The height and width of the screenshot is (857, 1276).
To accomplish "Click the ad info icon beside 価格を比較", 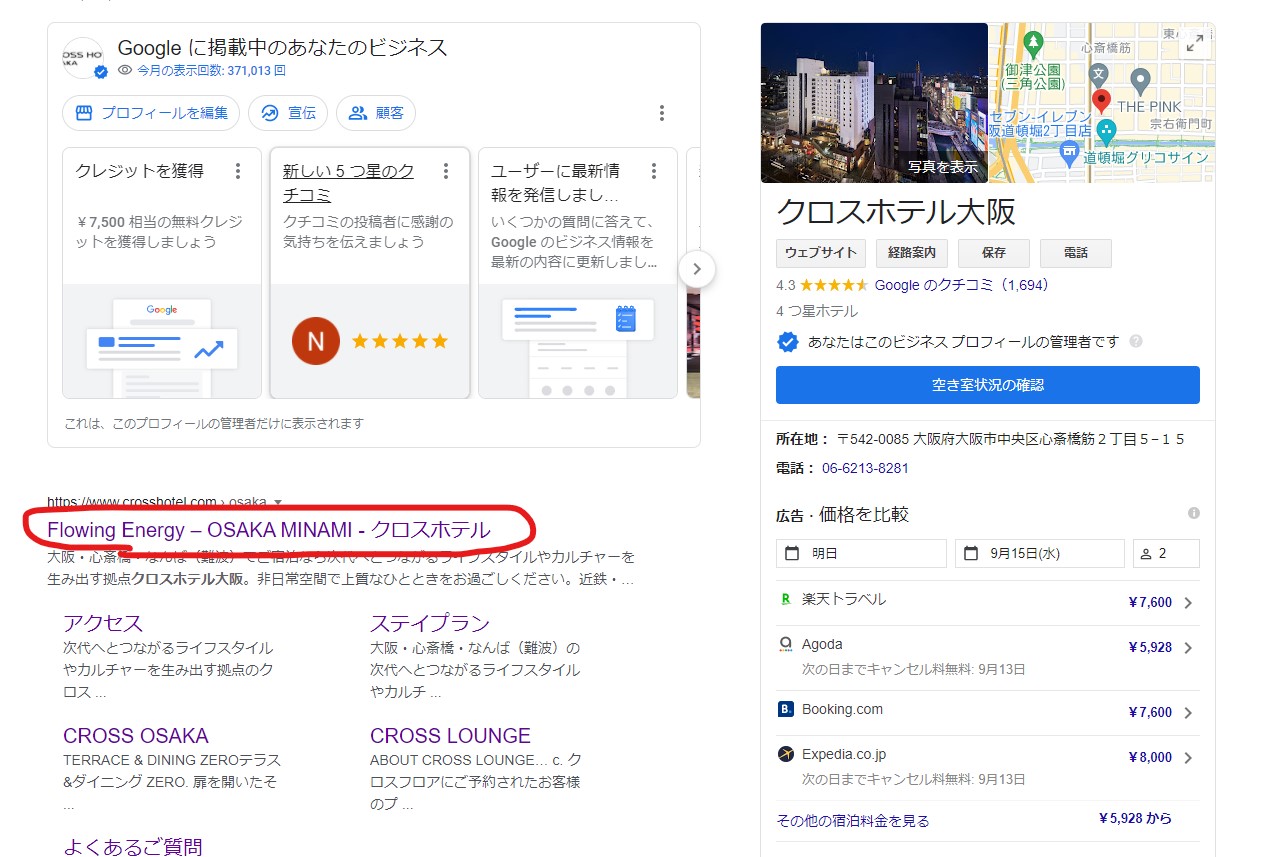I will click(x=1193, y=513).
